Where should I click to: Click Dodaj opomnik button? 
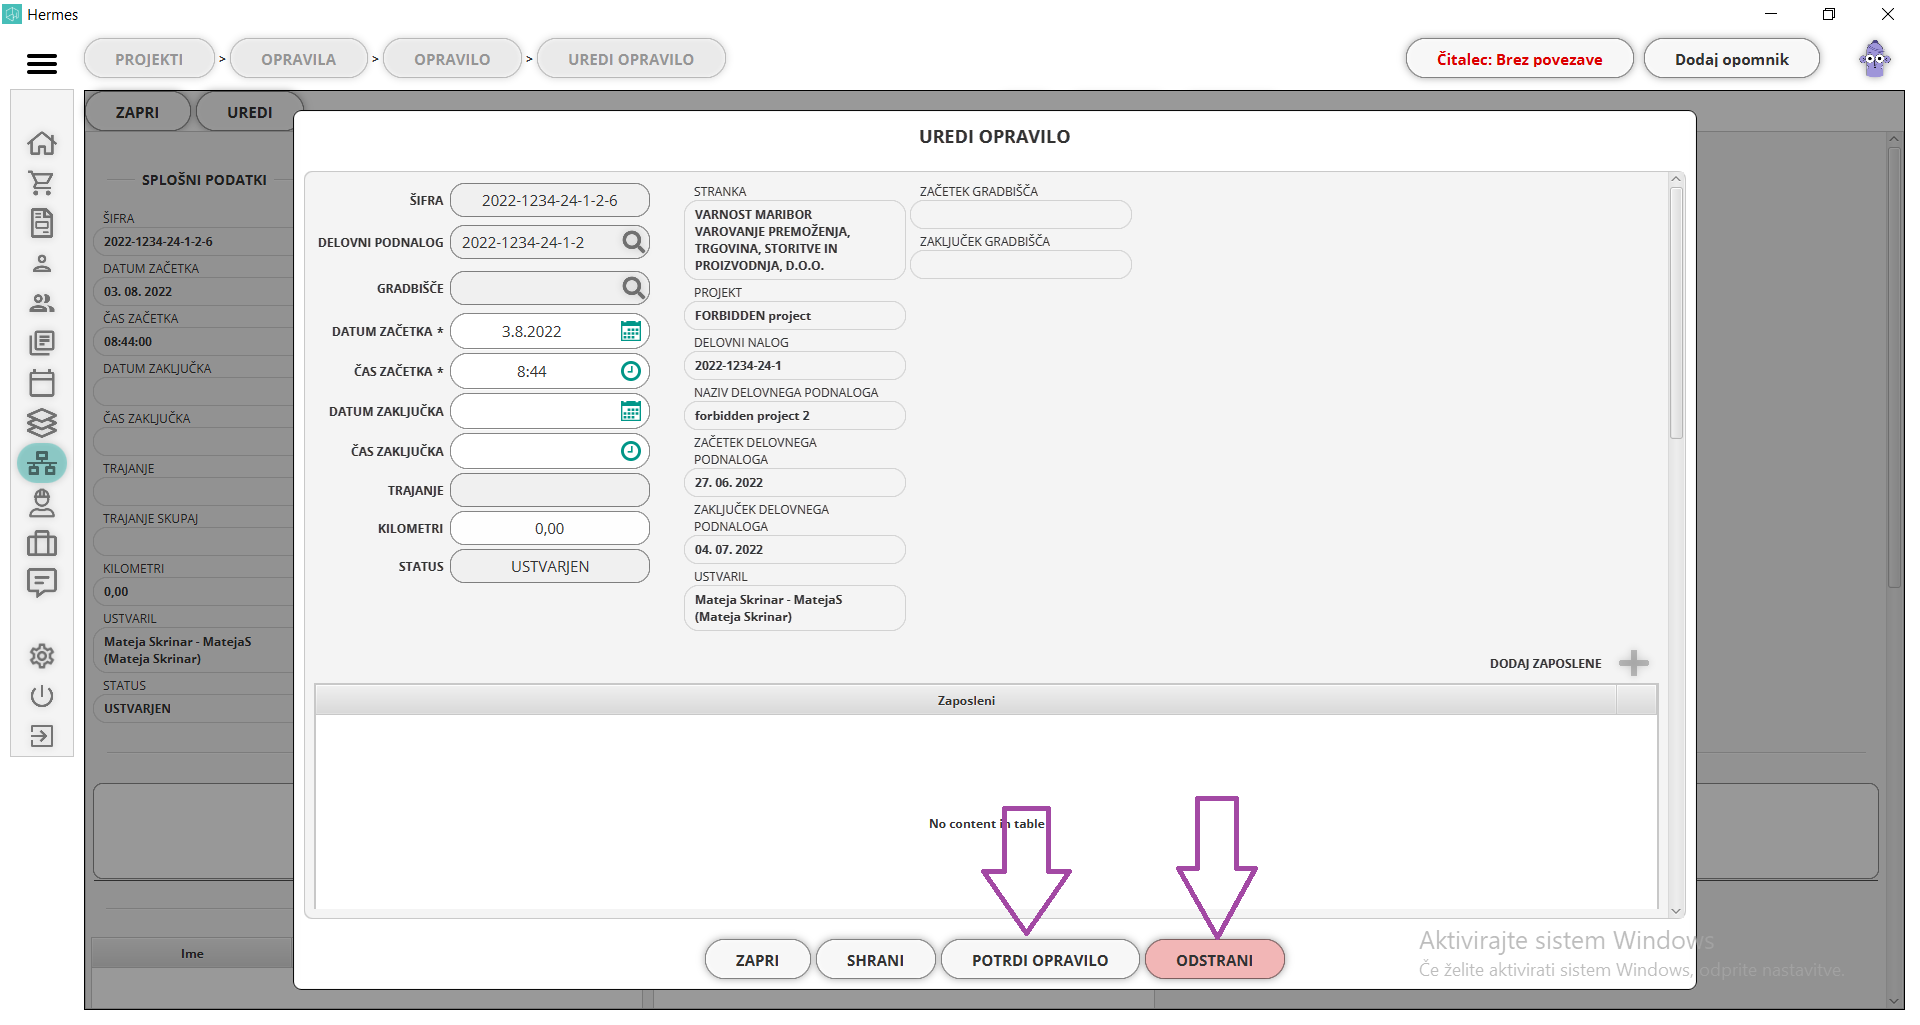(x=1731, y=59)
